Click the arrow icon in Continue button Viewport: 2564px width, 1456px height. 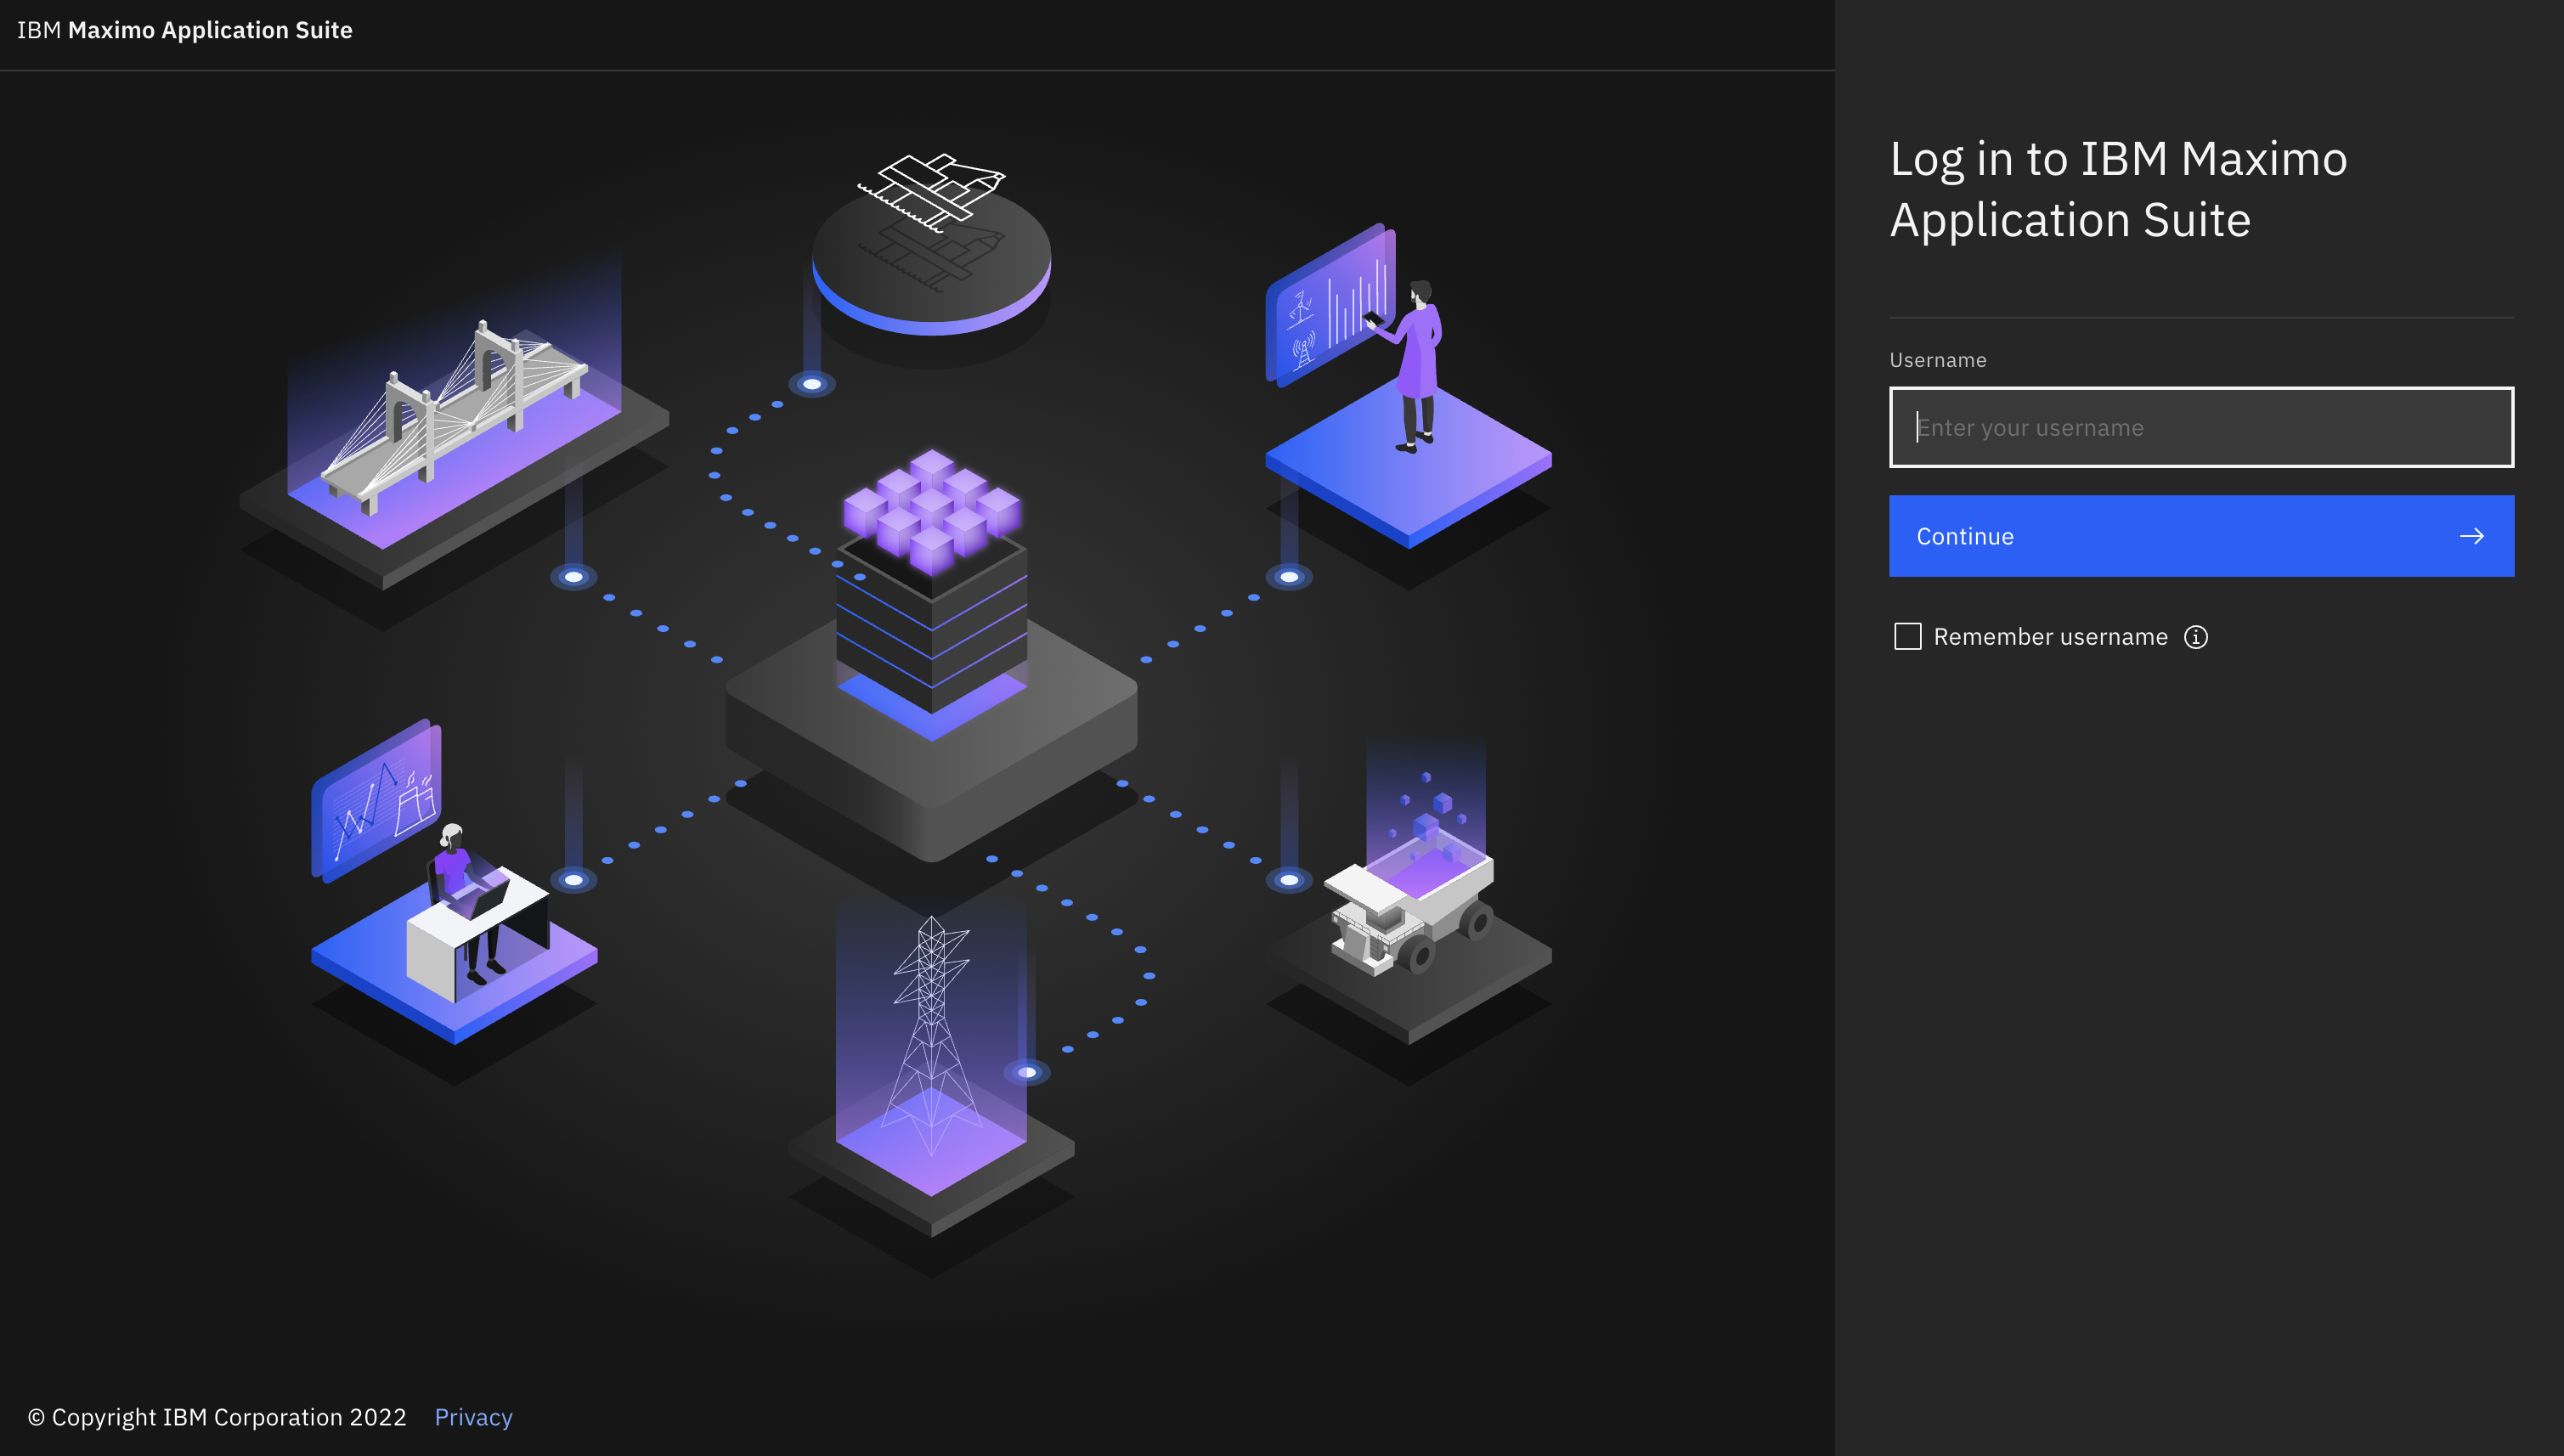2471,536
